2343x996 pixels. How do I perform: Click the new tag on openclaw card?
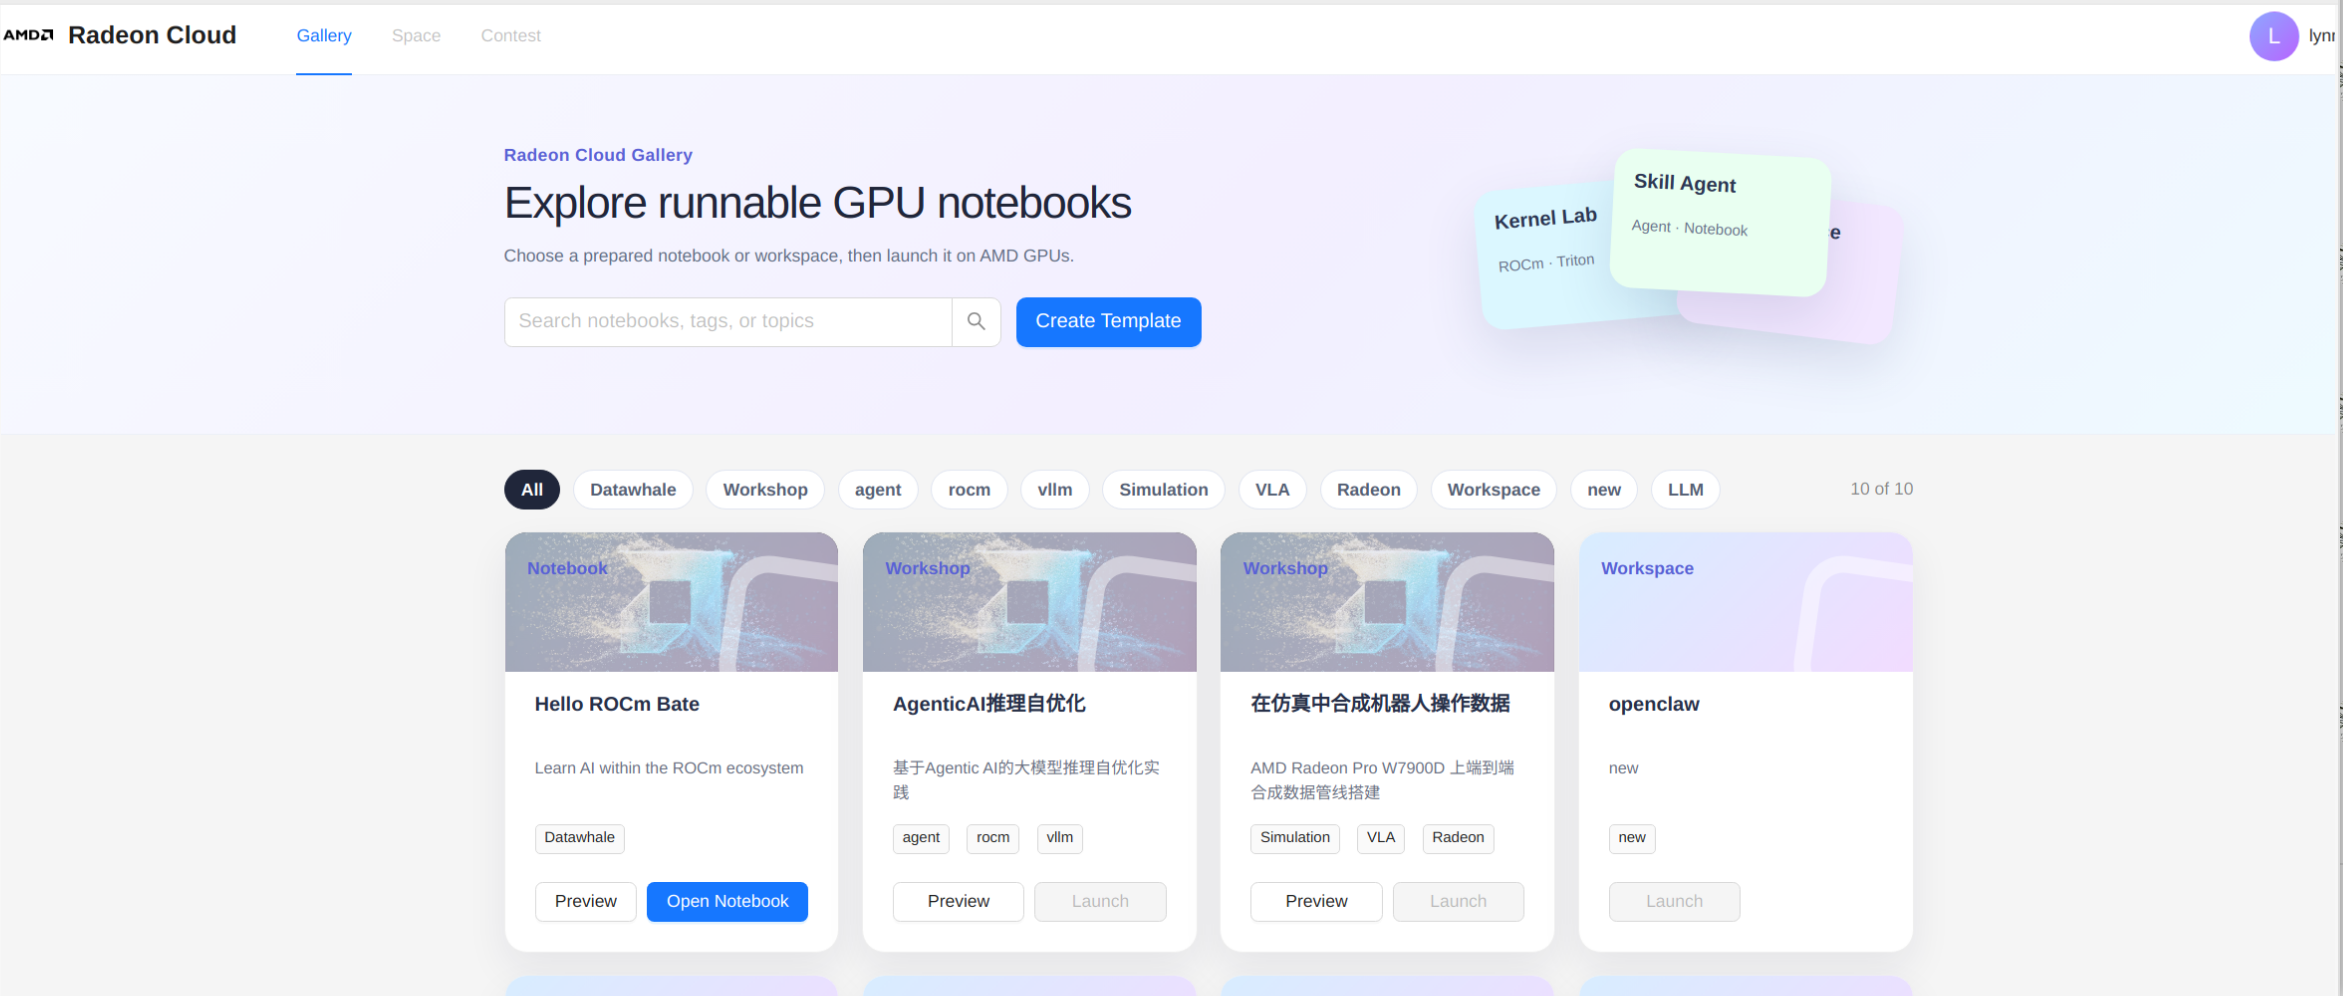tap(1631, 838)
